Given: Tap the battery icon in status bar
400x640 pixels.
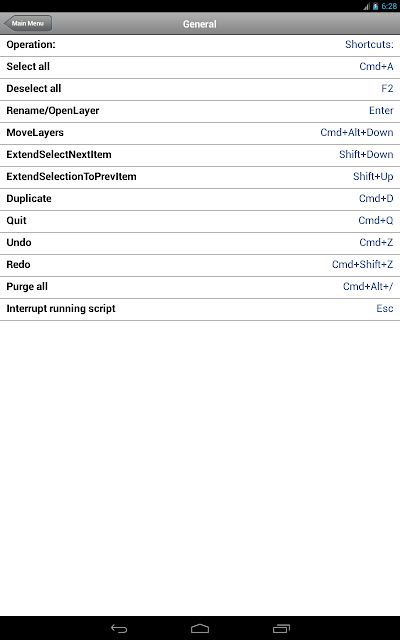Looking at the screenshot, I should (375, 6).
